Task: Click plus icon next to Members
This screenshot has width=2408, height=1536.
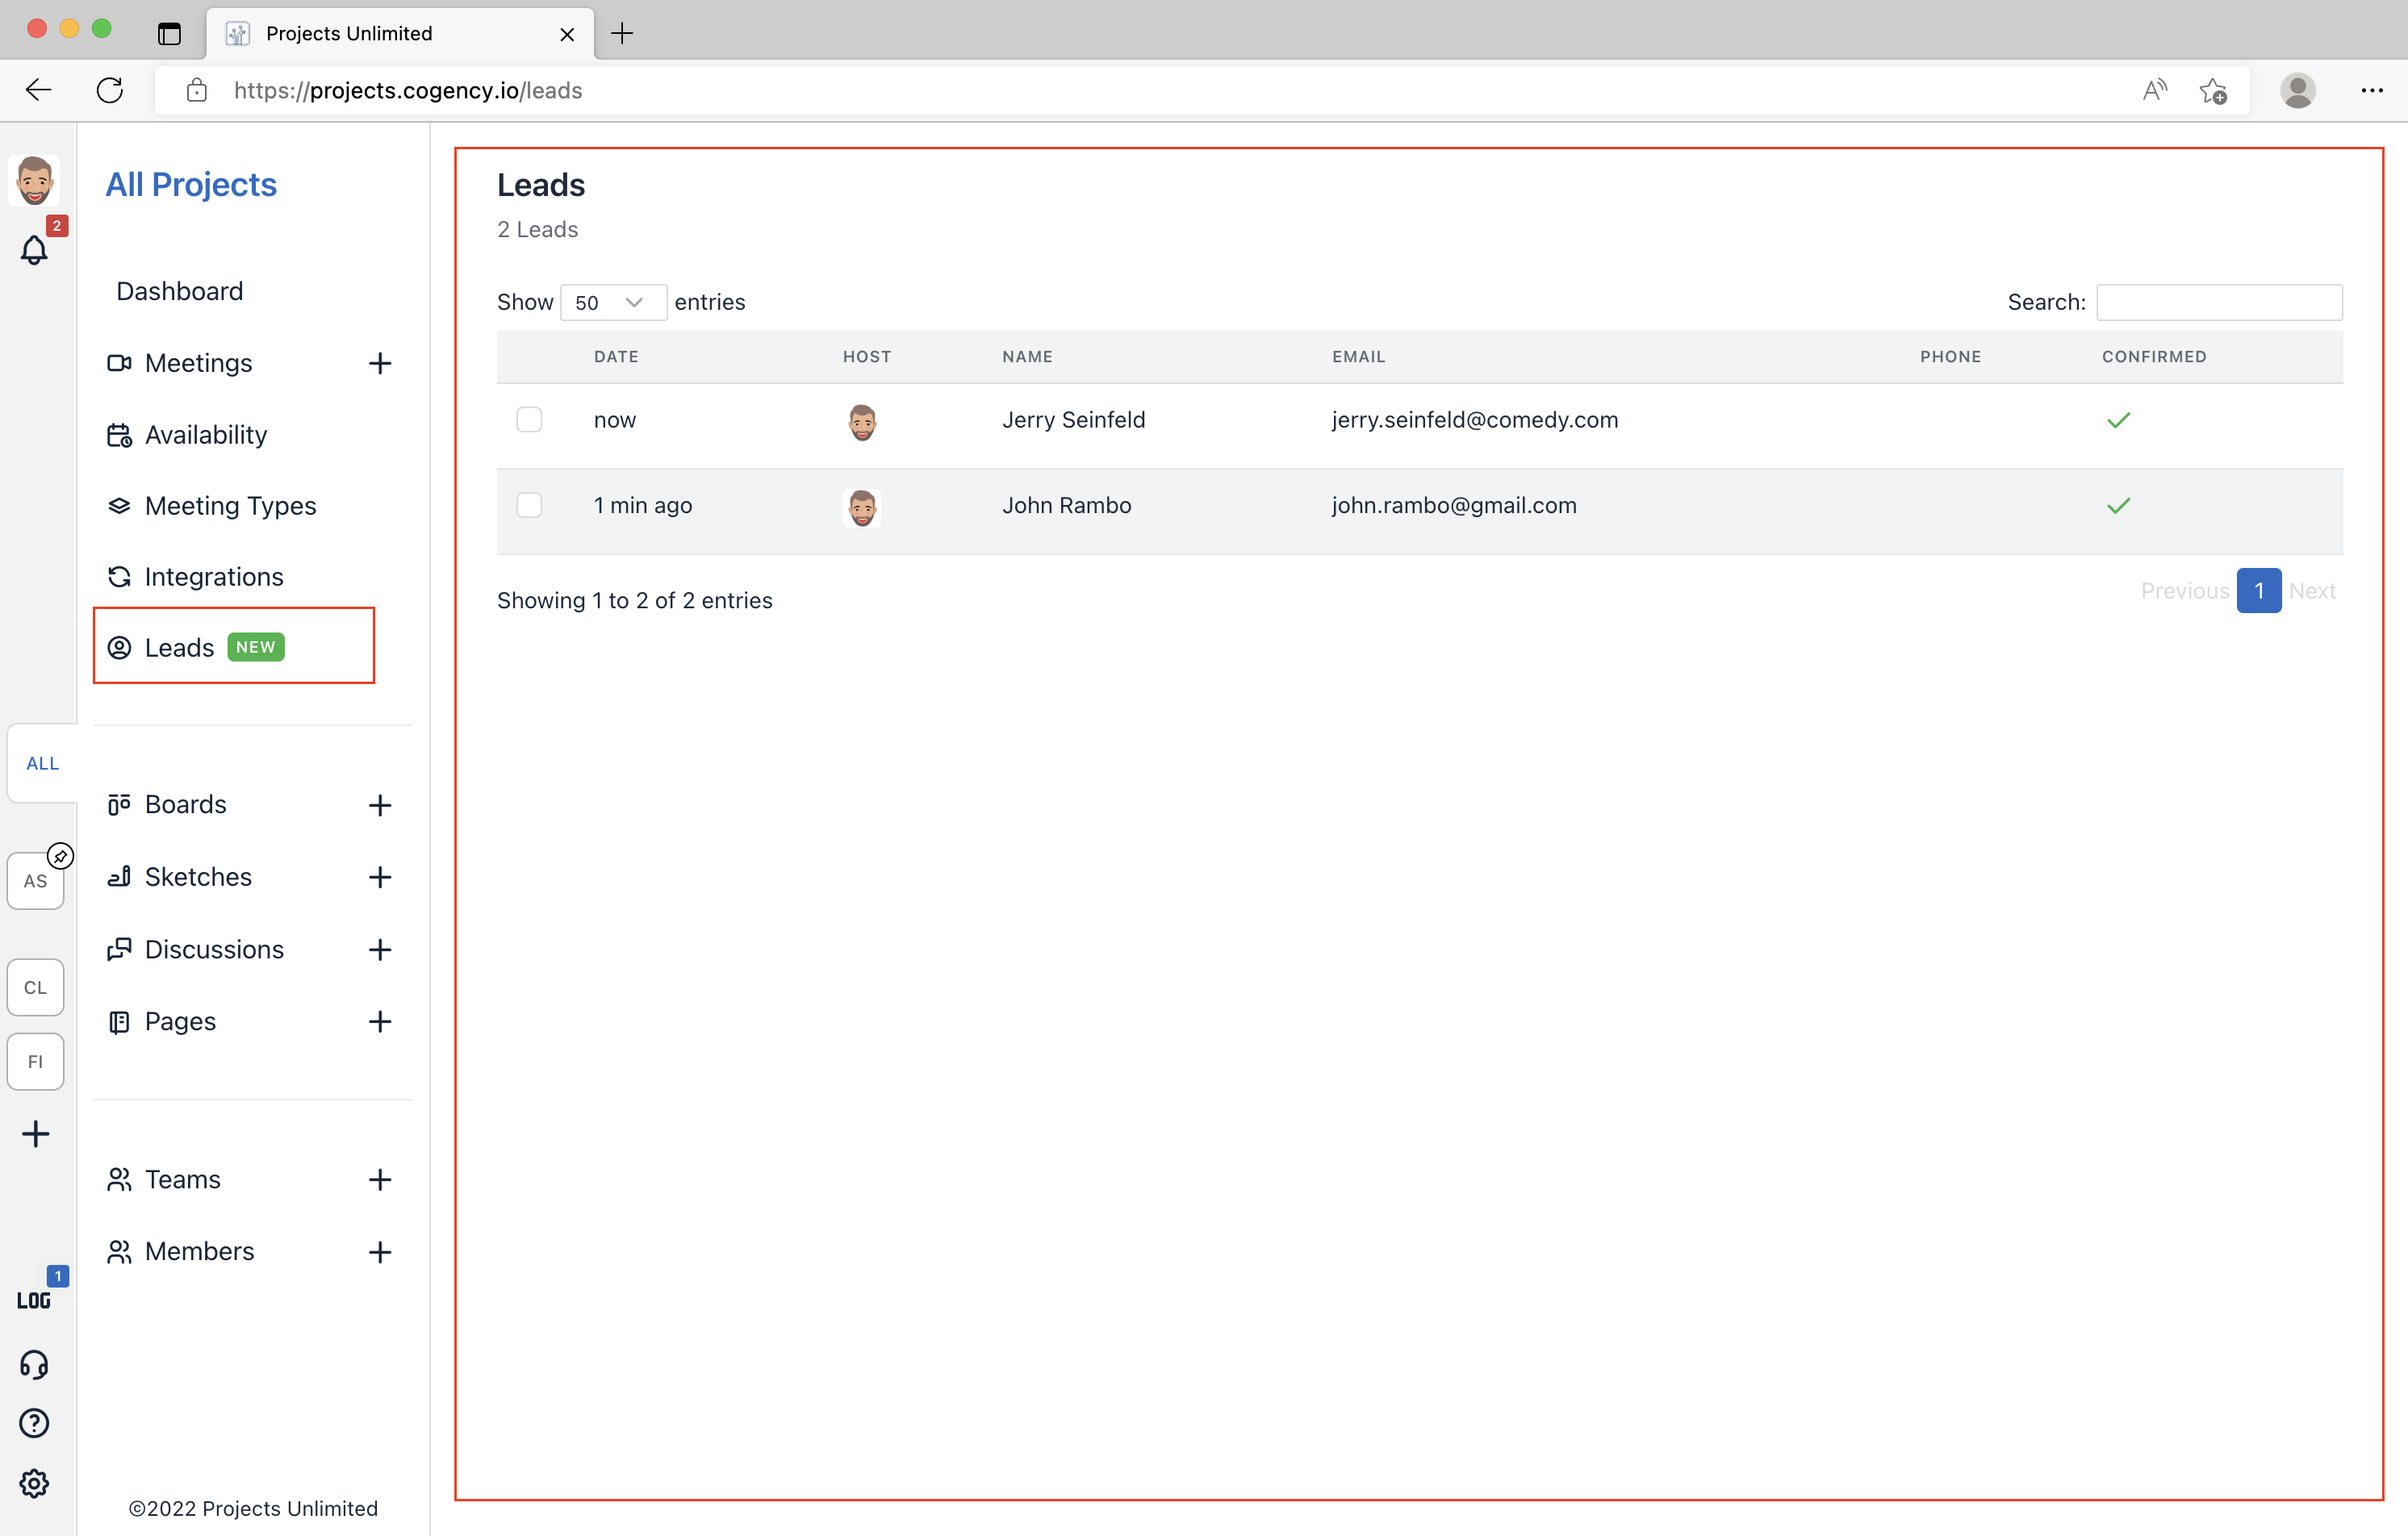Action: coord(379,1252)
